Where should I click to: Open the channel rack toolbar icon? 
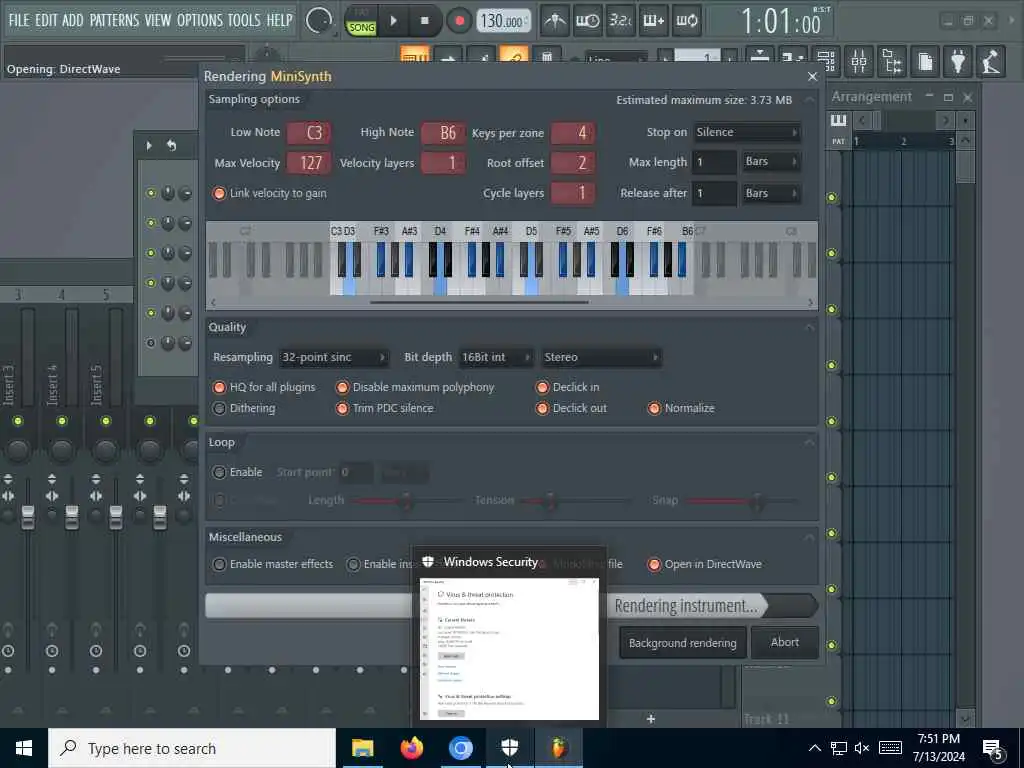point(825,61)
